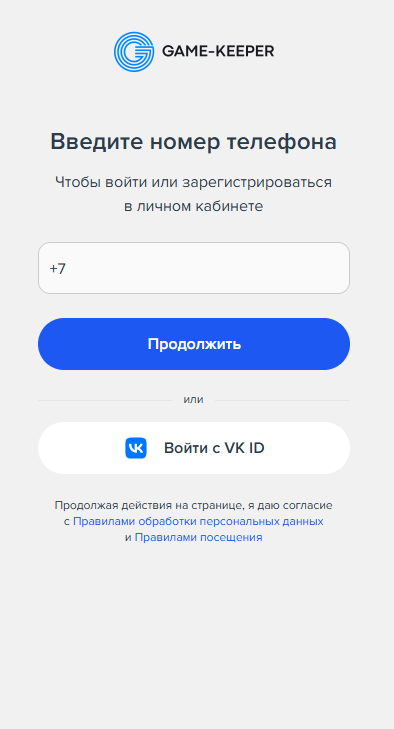Click the round blue Game-Keeper G logo
This screenshot has height=729, width=394.
[x=134, y=52]
